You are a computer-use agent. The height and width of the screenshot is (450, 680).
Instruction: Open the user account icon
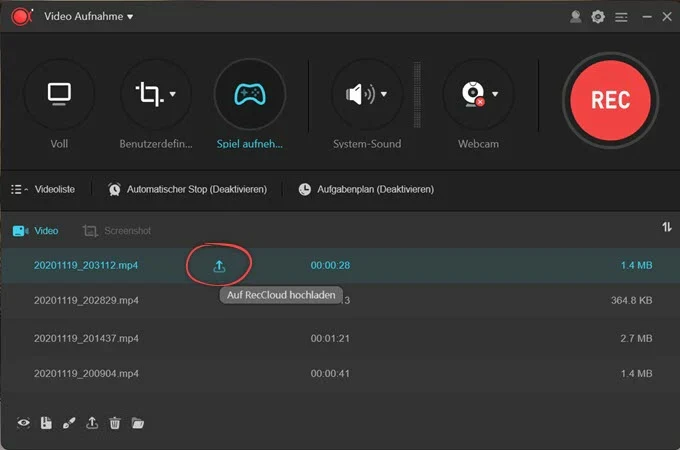click(575, 17)
